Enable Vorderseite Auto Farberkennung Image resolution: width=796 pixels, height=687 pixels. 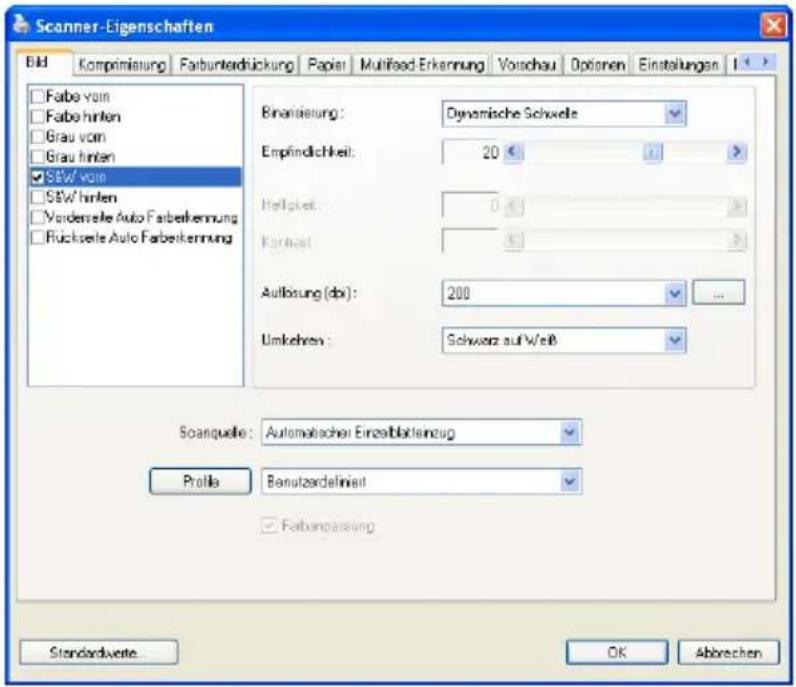38,217
